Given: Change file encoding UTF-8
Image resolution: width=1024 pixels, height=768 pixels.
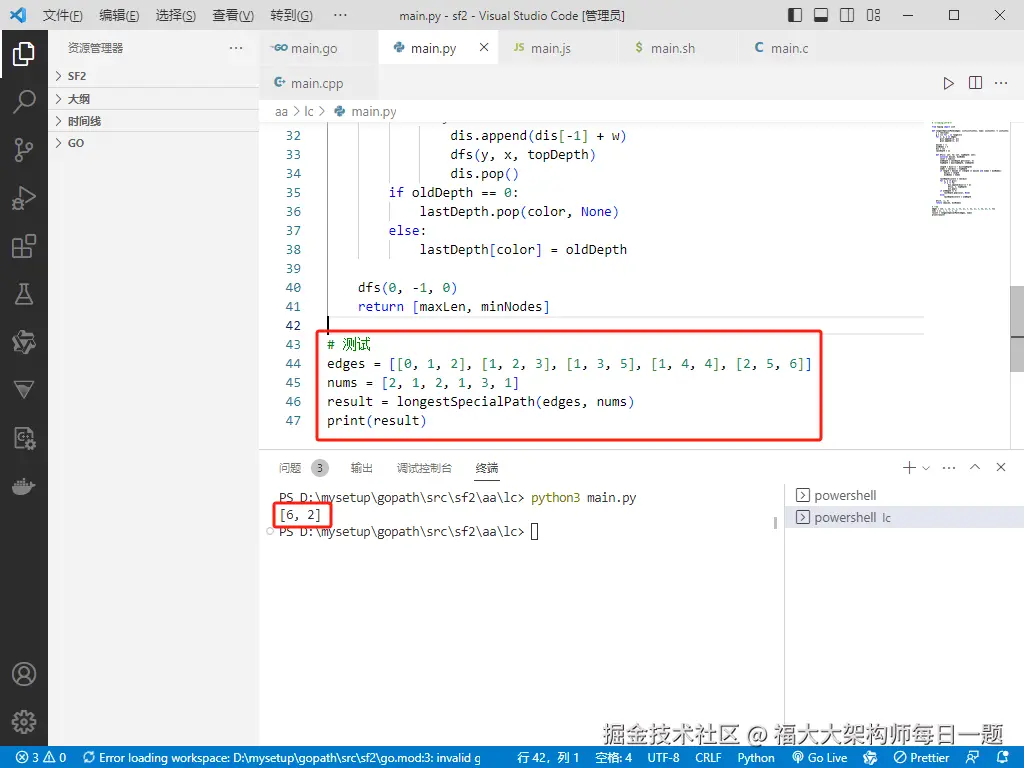Looking at the screenshot, I should coord(663,758).
